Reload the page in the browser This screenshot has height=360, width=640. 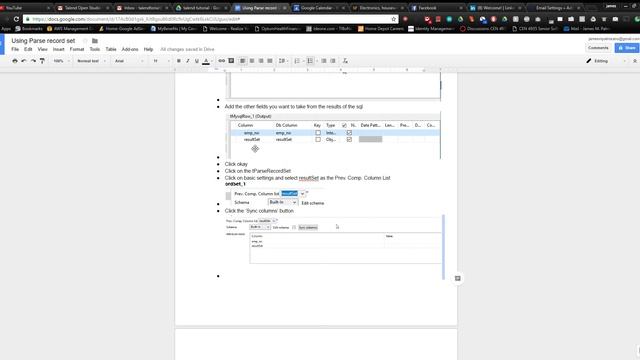tap(16, 19)
